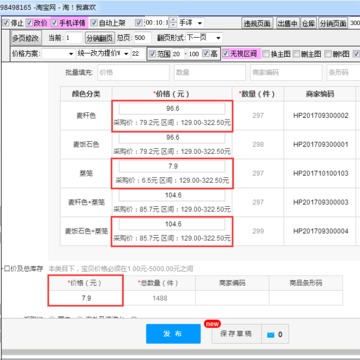Click the envelope message icon
360x360 pixels.
click(271, 335)
